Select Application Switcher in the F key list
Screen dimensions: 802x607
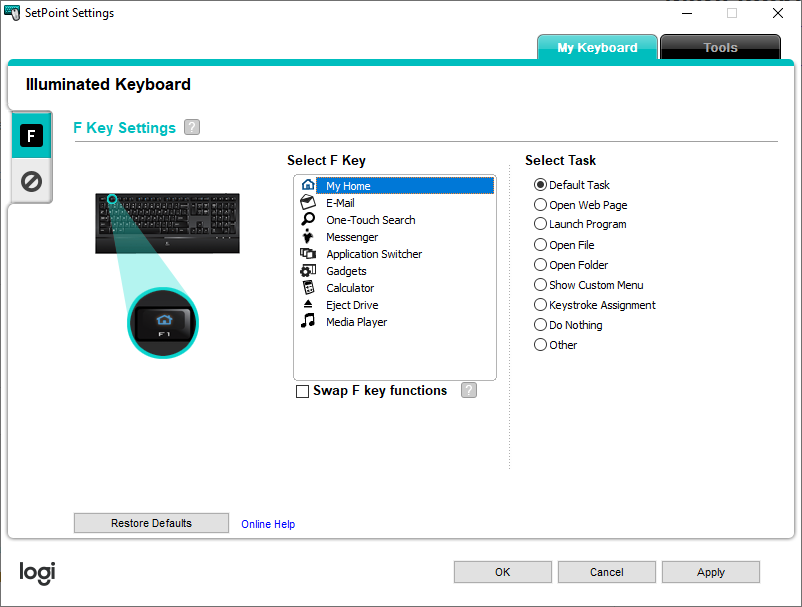coord(374,254)
